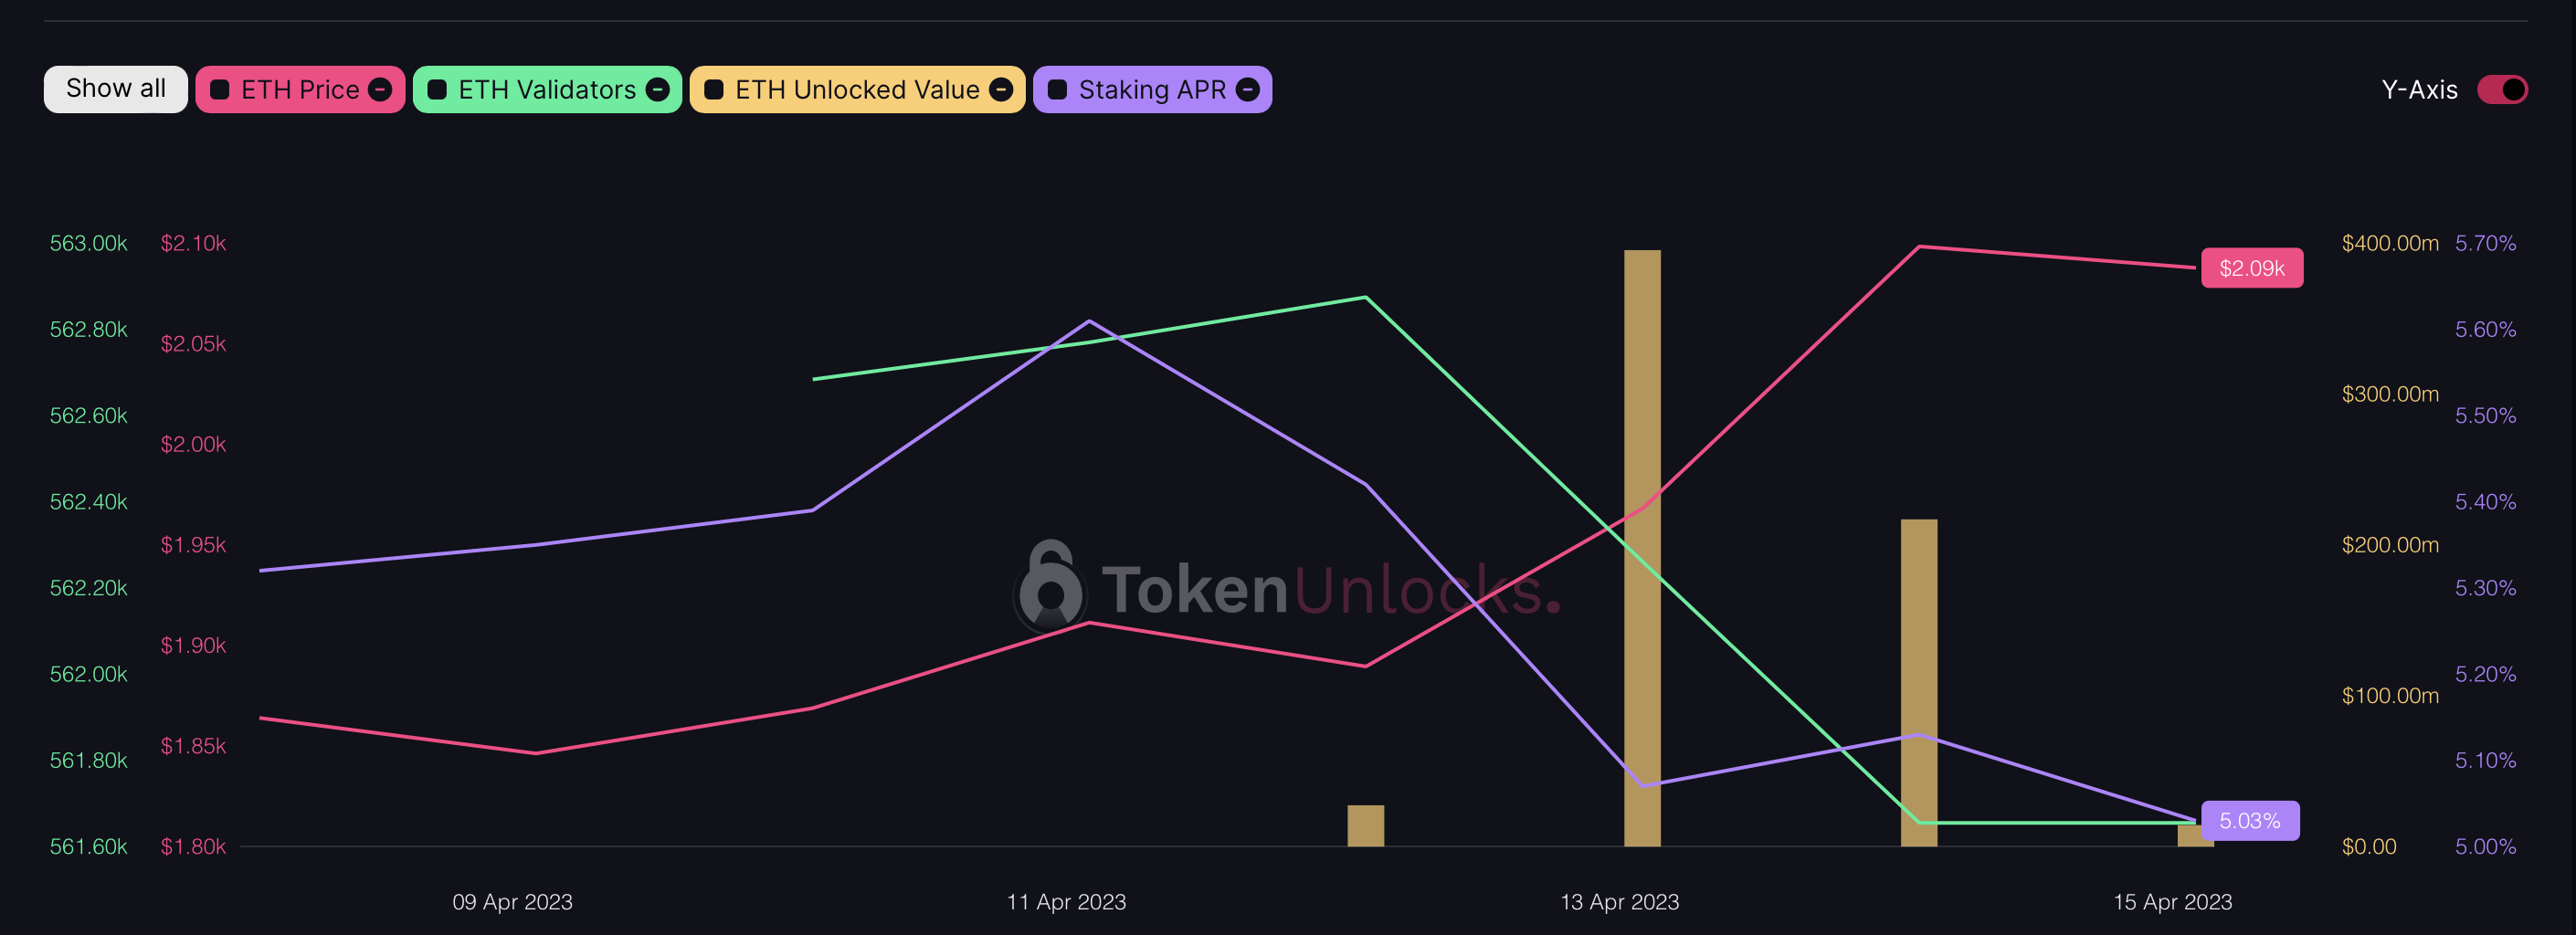Click the purple 5.03% APR badge
Screen dimensions: 2576x935
[2252, 820]
